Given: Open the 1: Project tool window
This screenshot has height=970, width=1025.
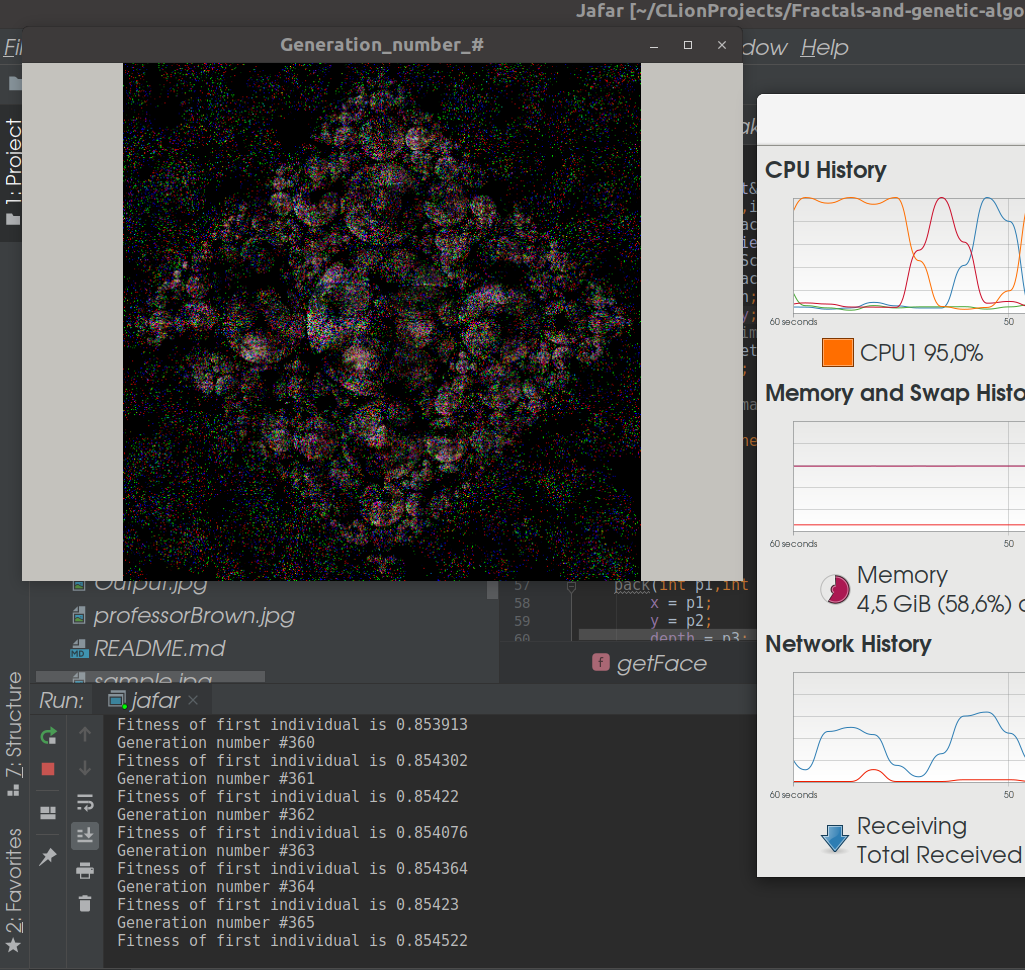Looking at the screenshot, I should (x=13, y=172).
